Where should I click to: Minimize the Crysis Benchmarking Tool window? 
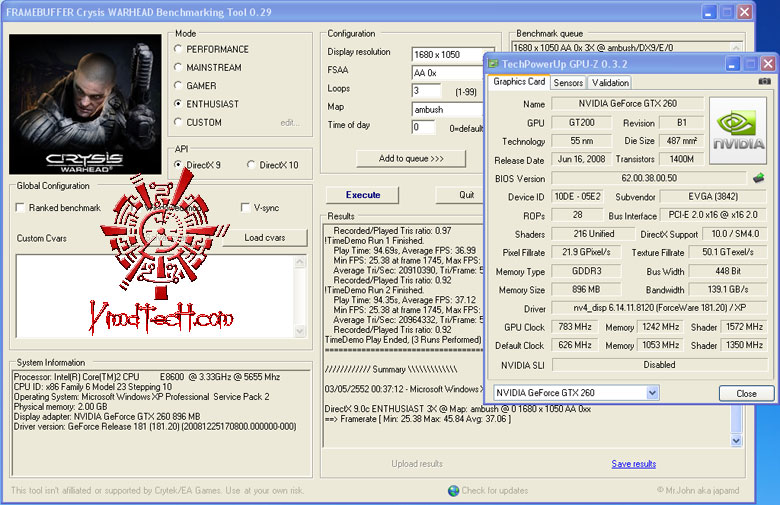click(709, 12)
